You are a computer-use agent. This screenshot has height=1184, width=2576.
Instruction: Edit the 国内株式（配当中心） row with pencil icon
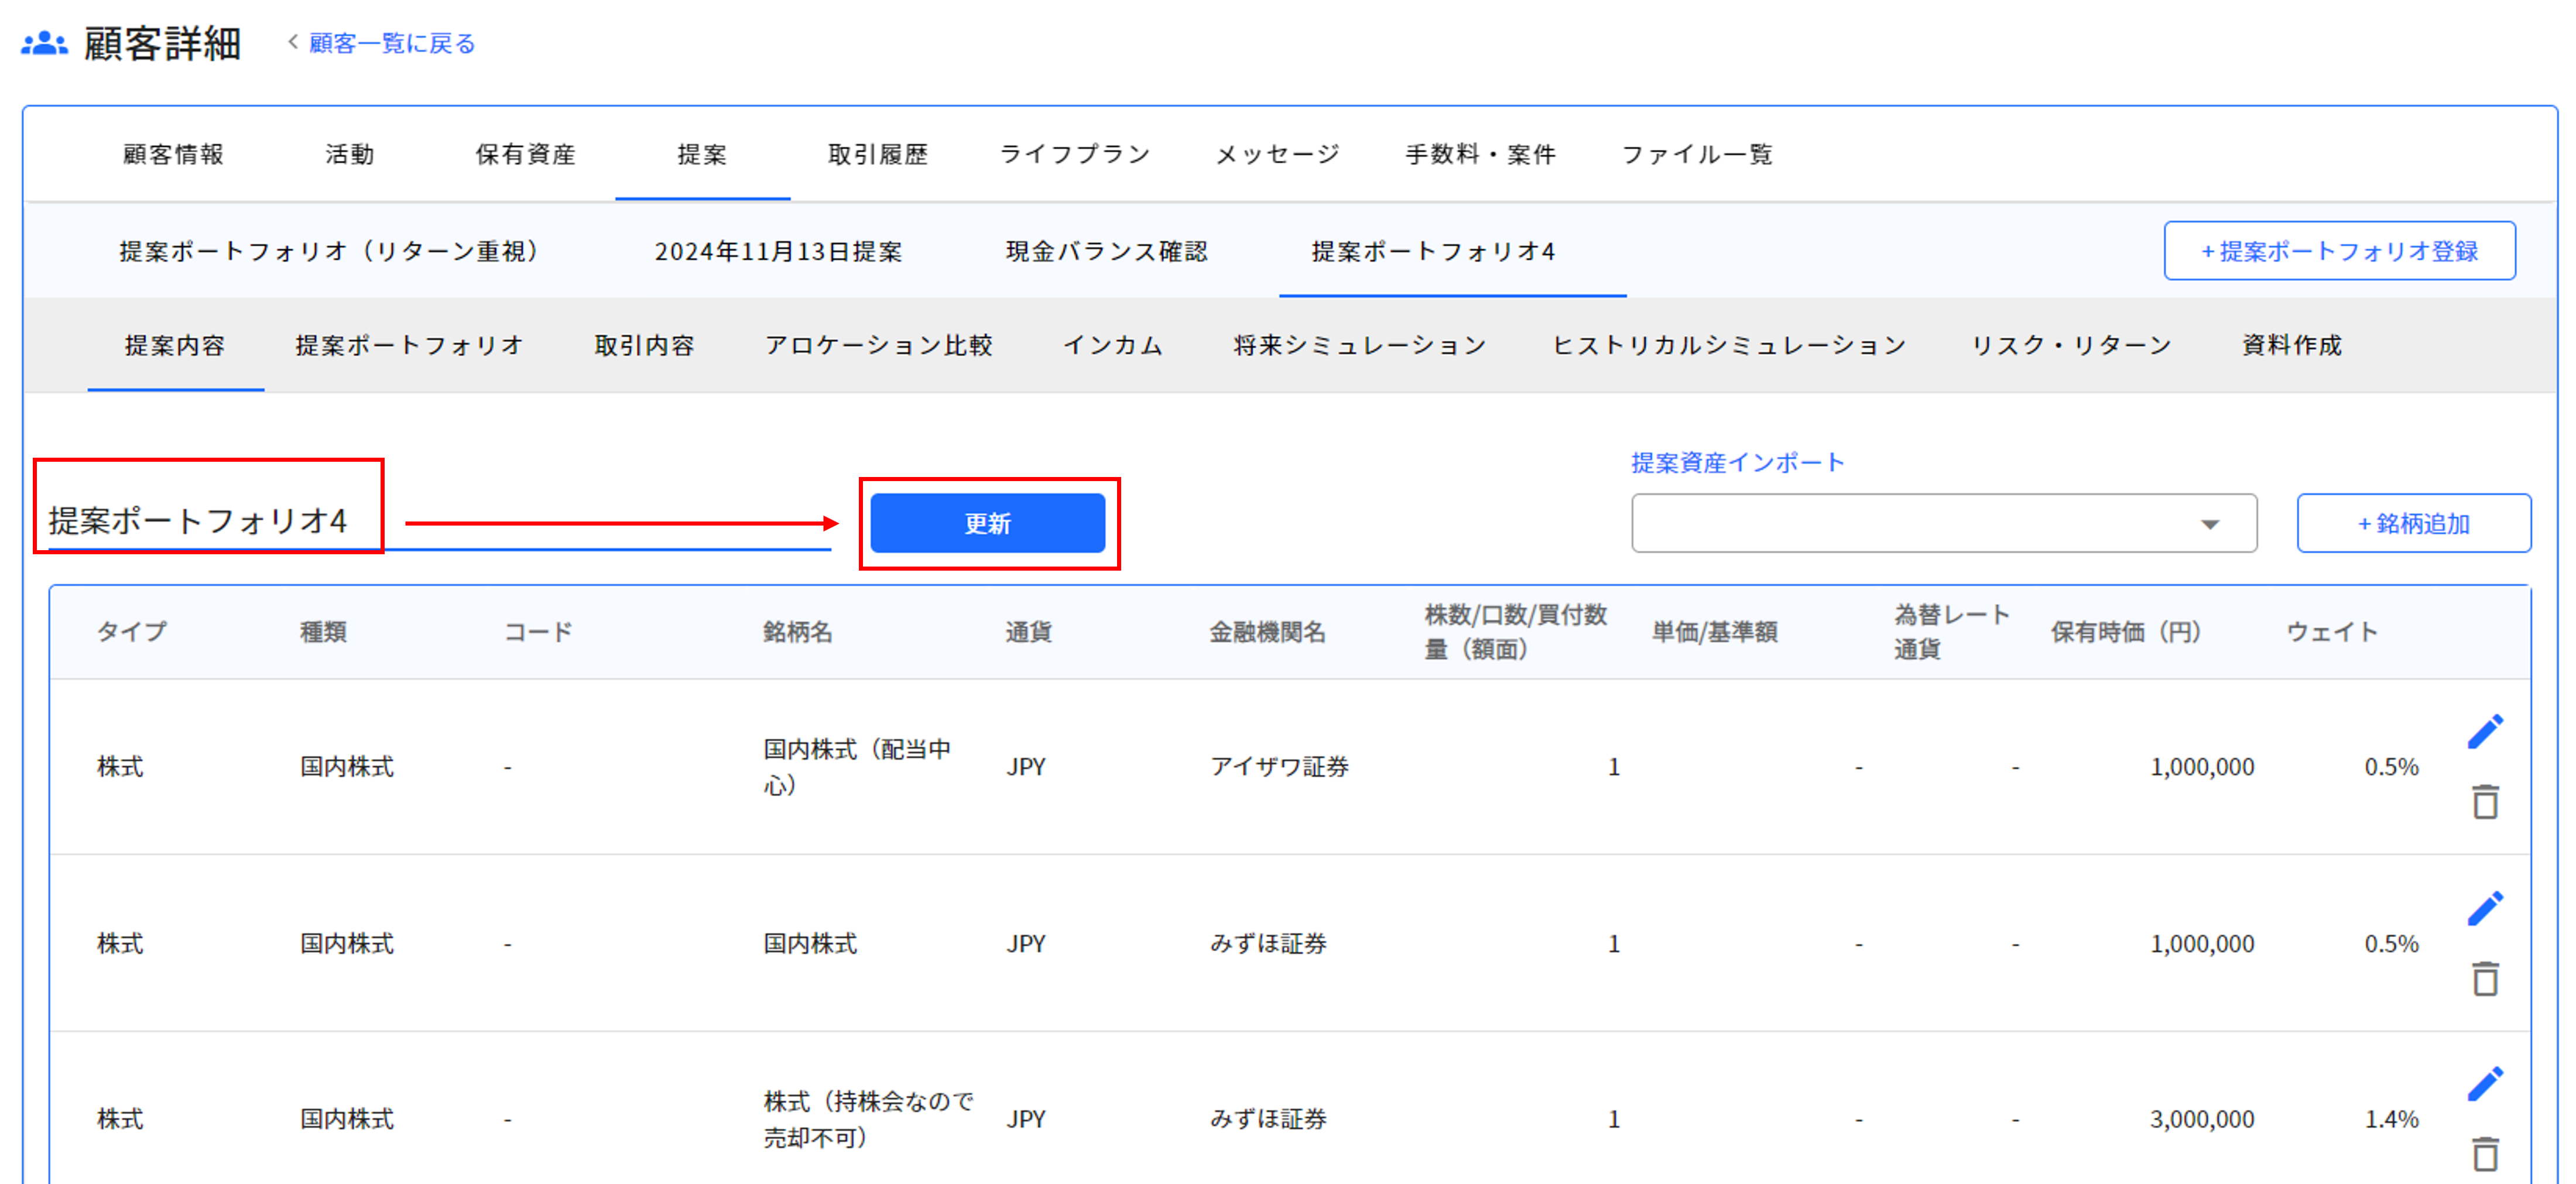tap(2484, 731)
